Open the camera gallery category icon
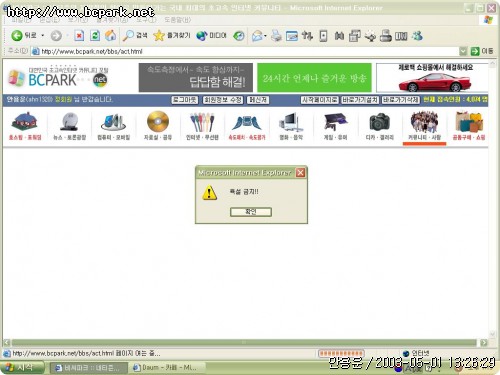Screen dimensions: 500x375 pos(380,126)
